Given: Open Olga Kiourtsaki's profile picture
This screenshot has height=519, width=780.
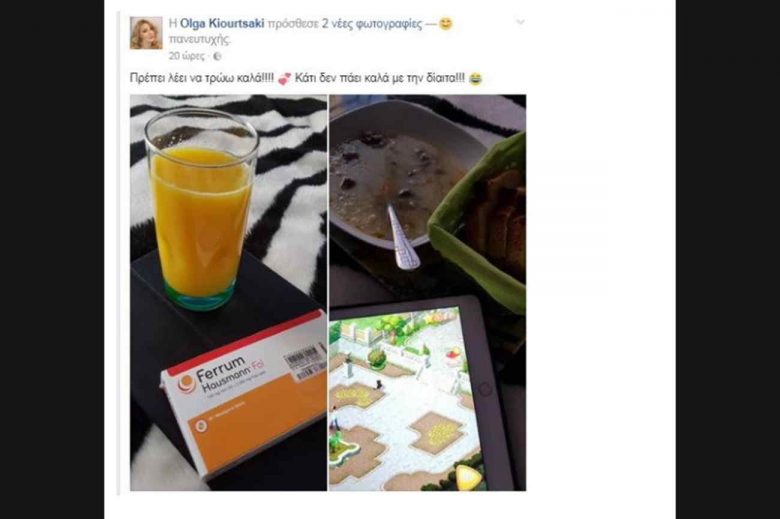Looking at the screenshot, I should (x=146, y=33).
